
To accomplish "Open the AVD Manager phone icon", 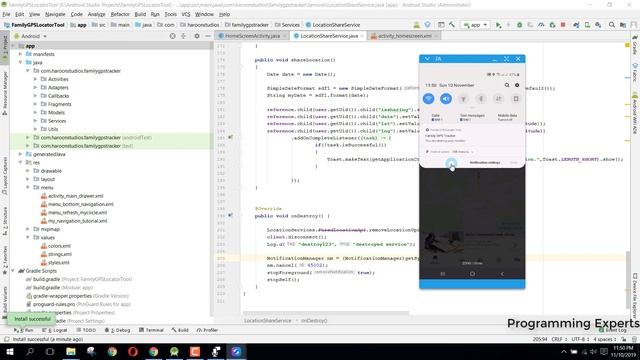I will [x=587, y=25].
